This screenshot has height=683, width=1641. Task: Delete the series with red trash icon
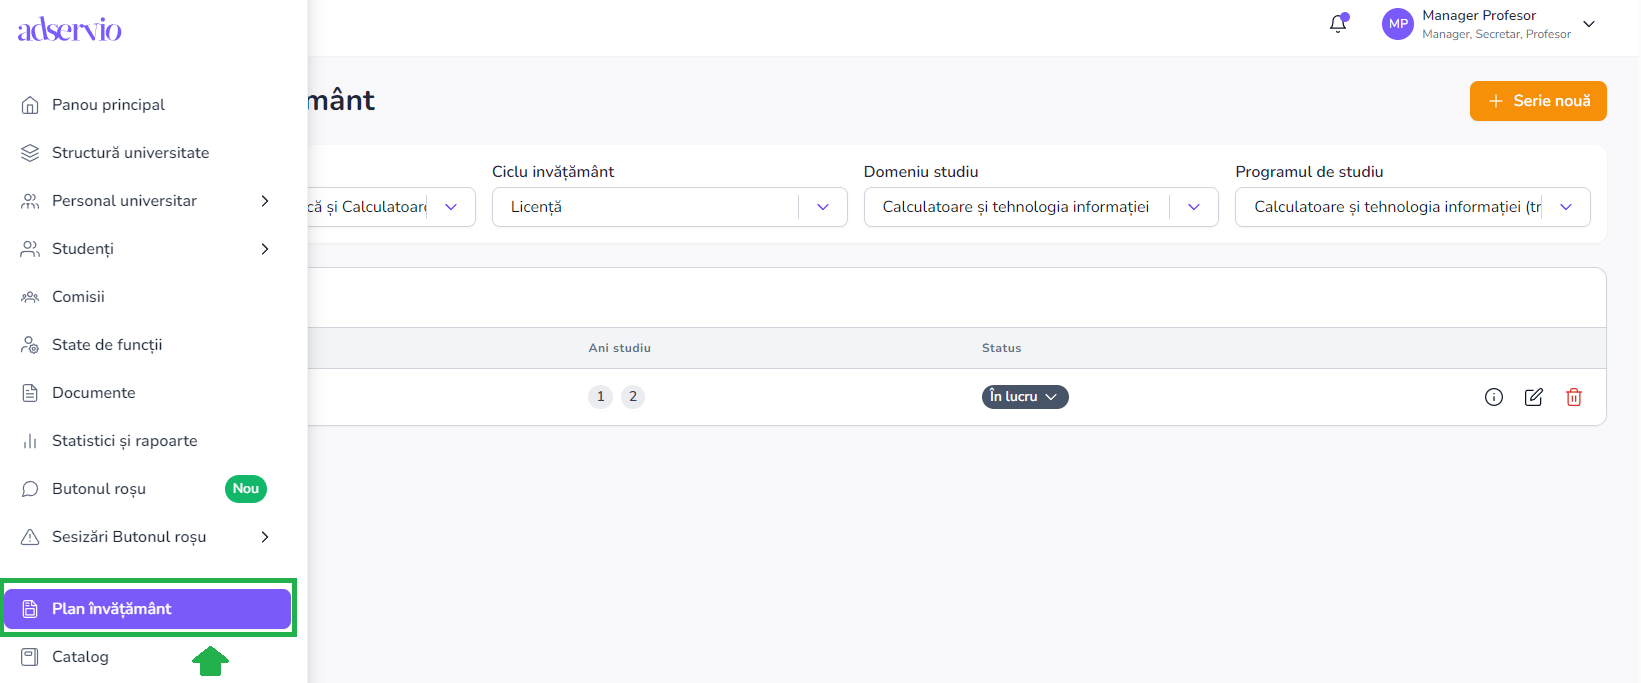coord(1574,397)
